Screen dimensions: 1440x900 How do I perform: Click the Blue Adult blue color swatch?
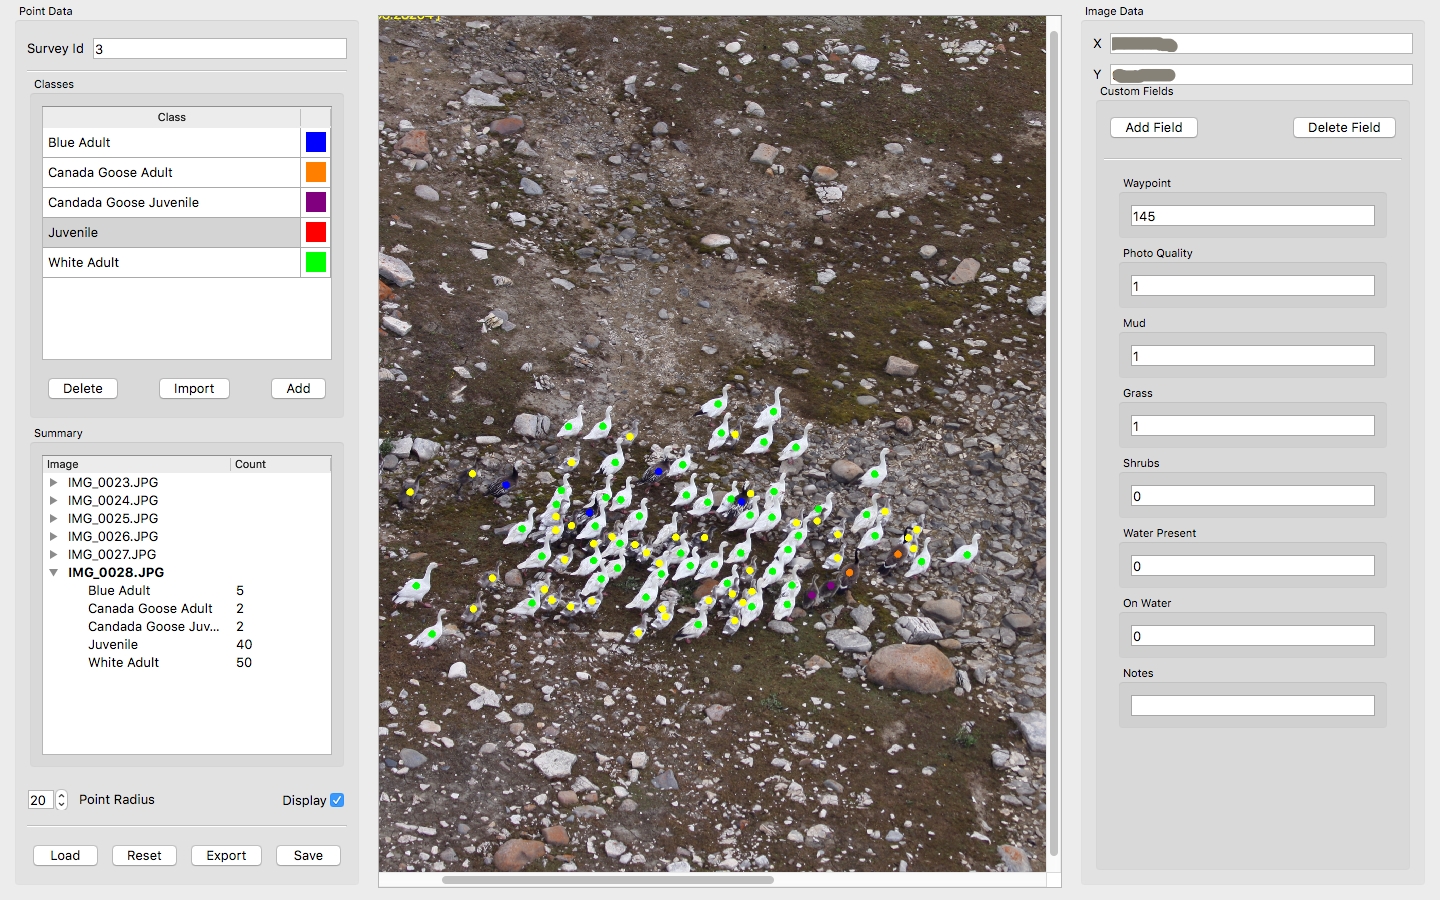pyautogui.click(x=316, y=142)
